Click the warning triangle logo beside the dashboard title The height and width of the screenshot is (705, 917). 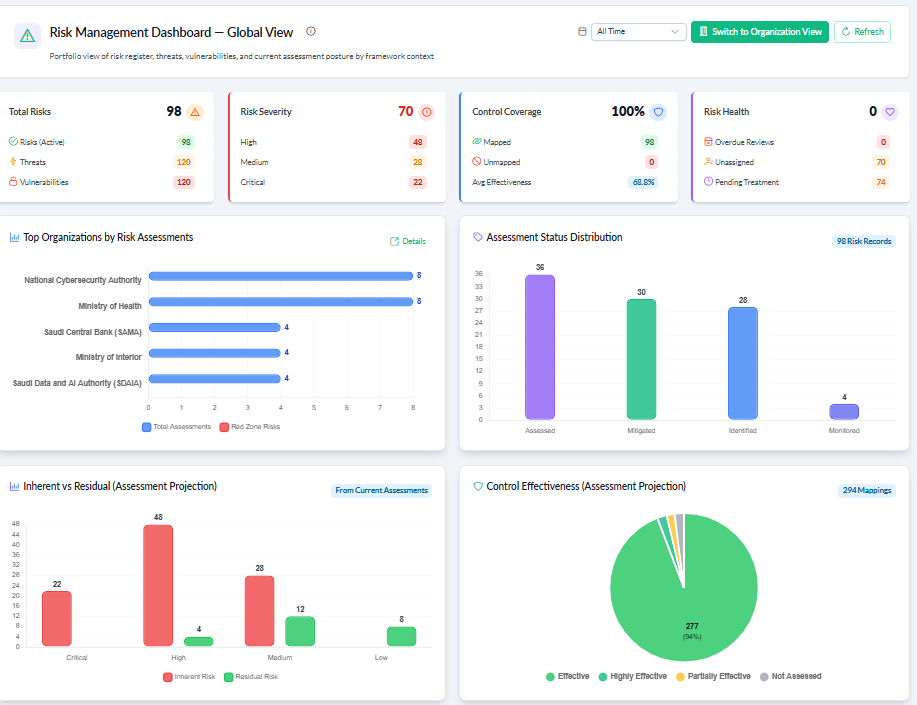click(x=27, y=36)
